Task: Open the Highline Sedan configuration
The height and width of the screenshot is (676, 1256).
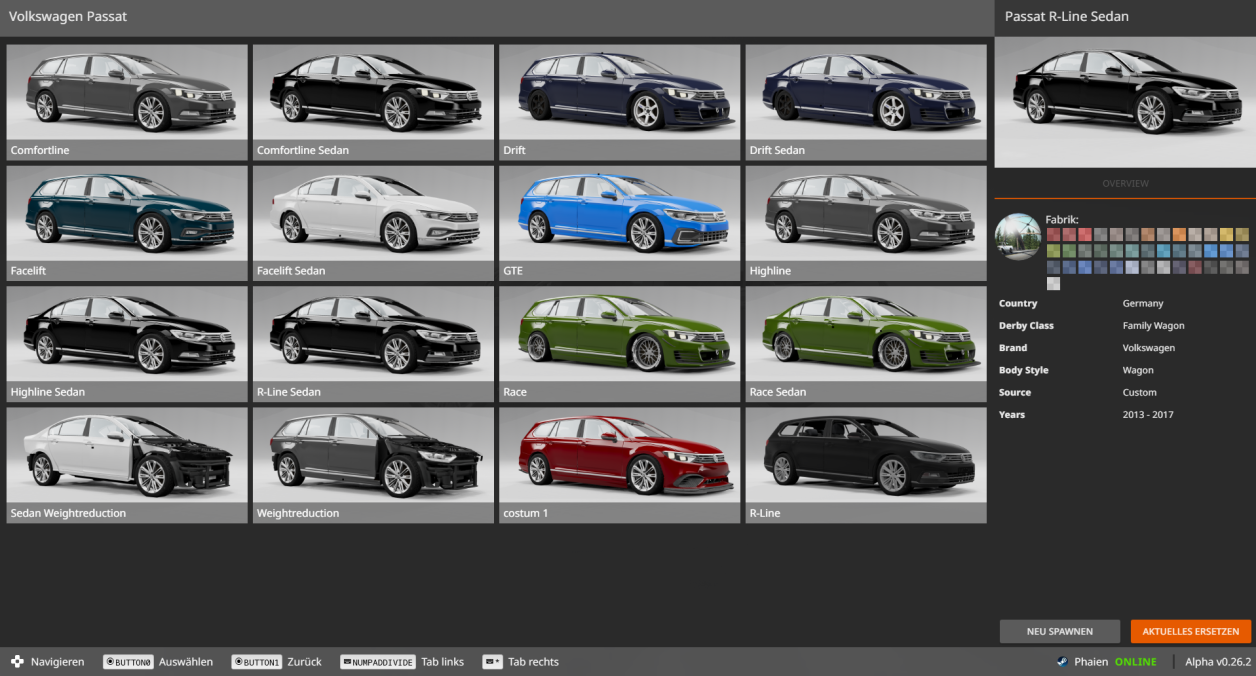Action: (127, 344)
